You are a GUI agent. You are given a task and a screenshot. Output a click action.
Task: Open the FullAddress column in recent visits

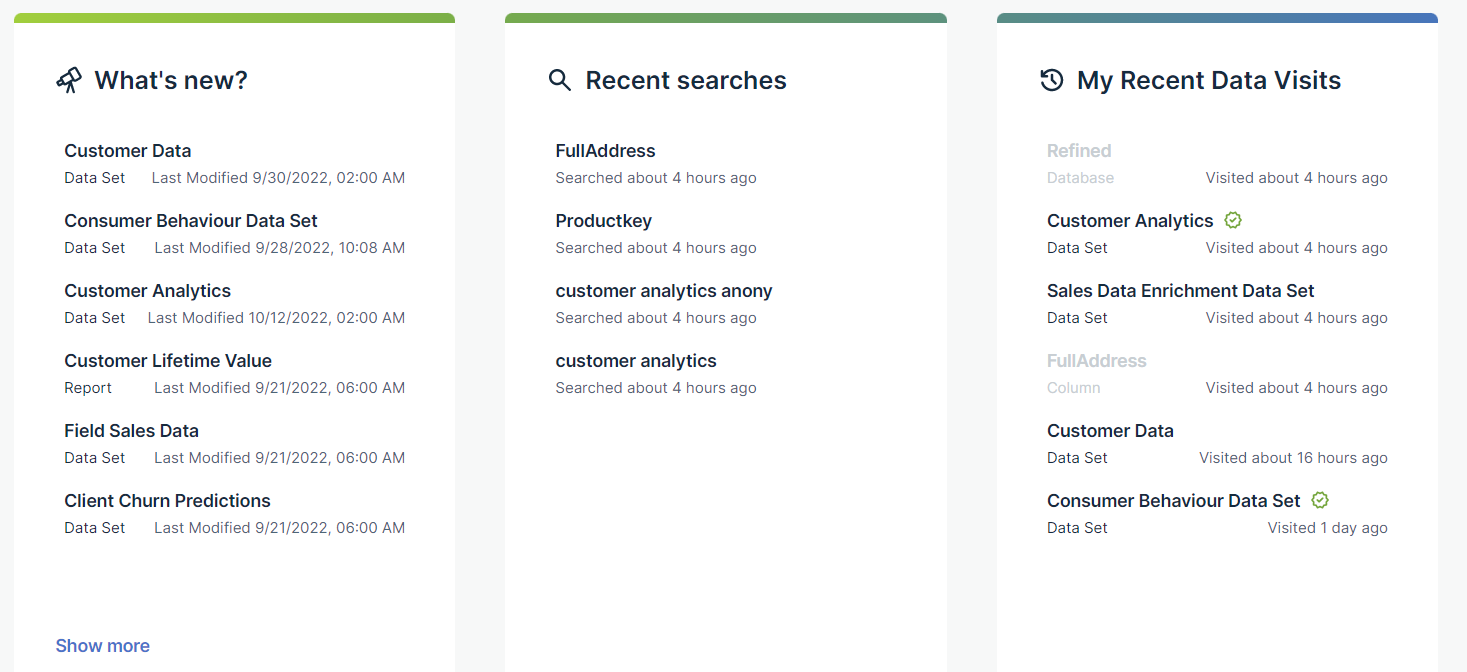click(1096, 361)
